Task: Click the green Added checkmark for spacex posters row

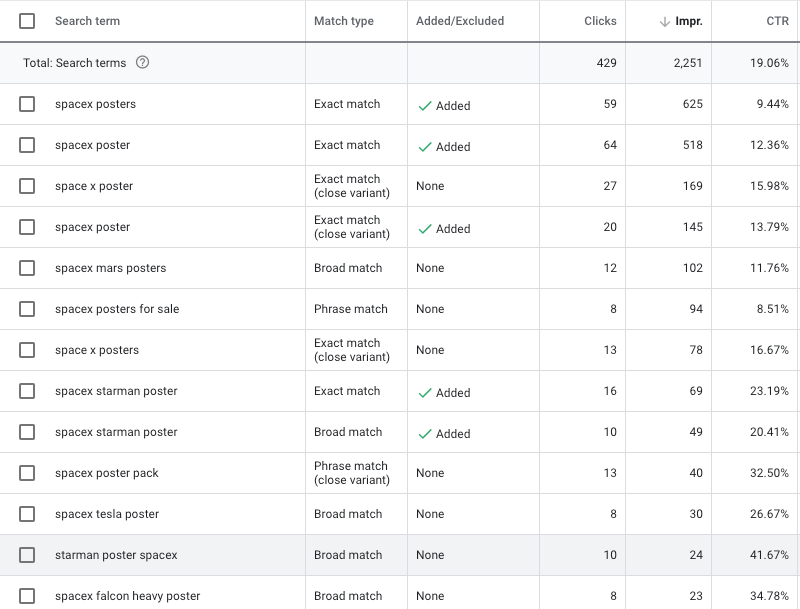Action: (424, 106)
